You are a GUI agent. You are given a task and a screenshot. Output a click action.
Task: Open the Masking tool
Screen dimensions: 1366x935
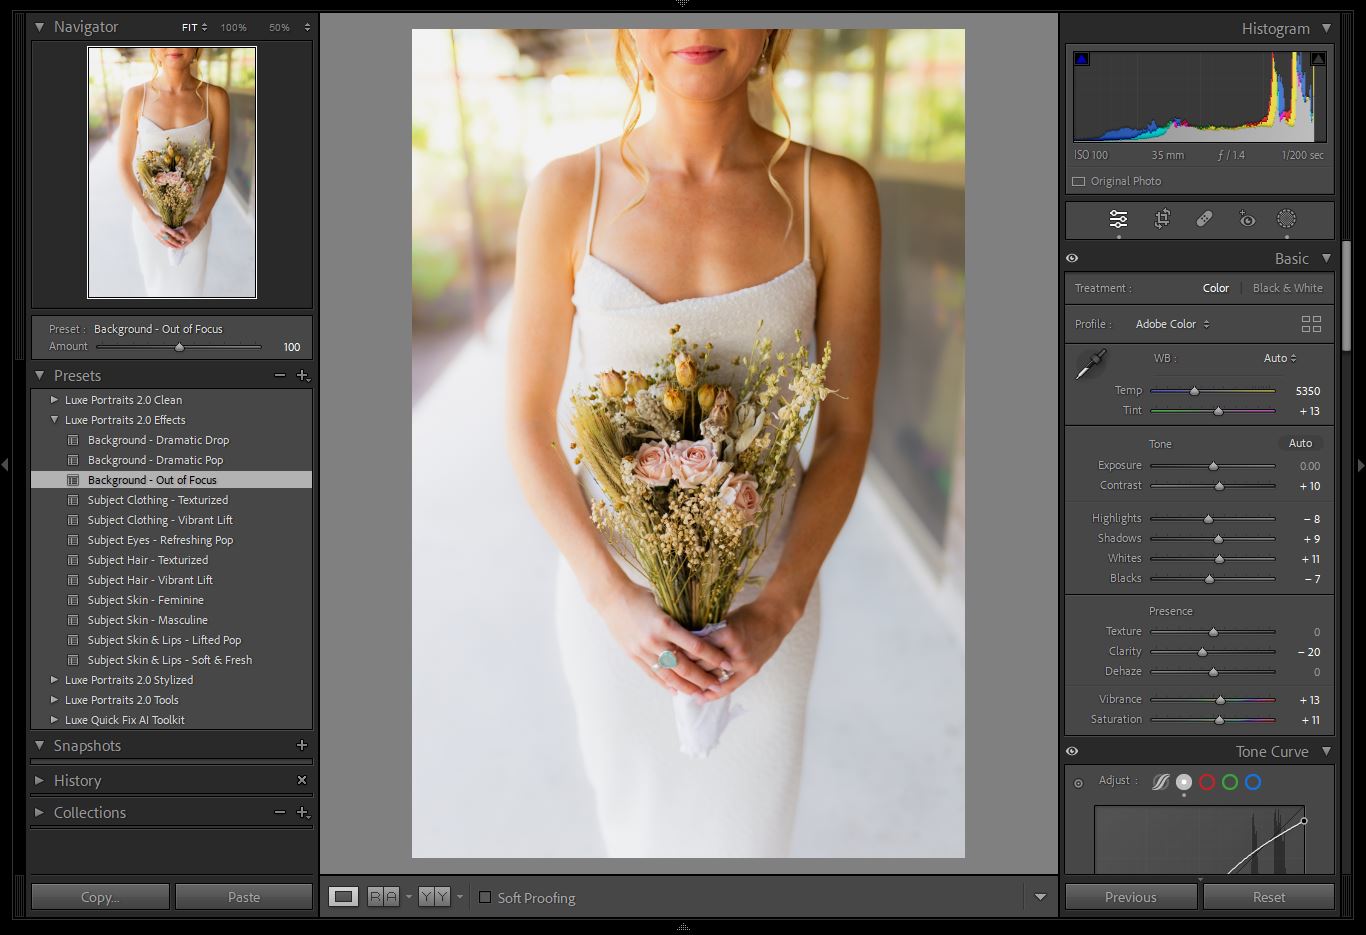coord(1286,220)
